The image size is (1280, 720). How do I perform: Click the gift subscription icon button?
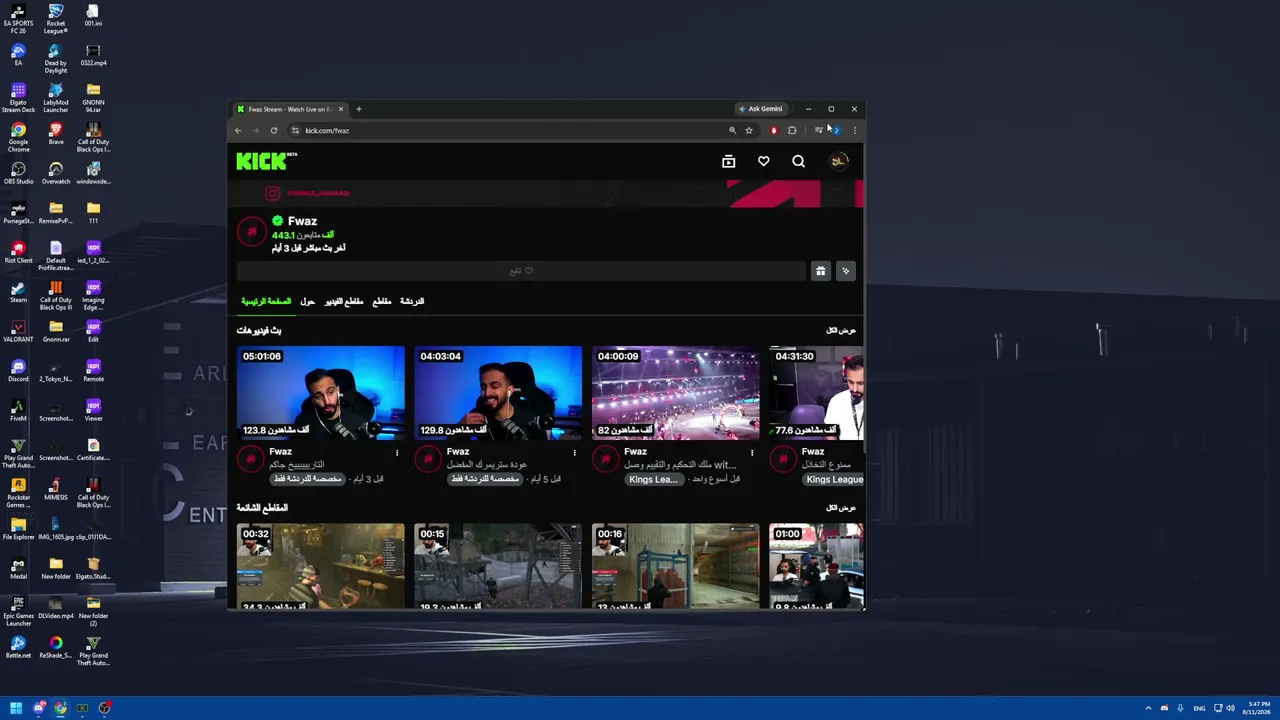[x=820, y=271]
